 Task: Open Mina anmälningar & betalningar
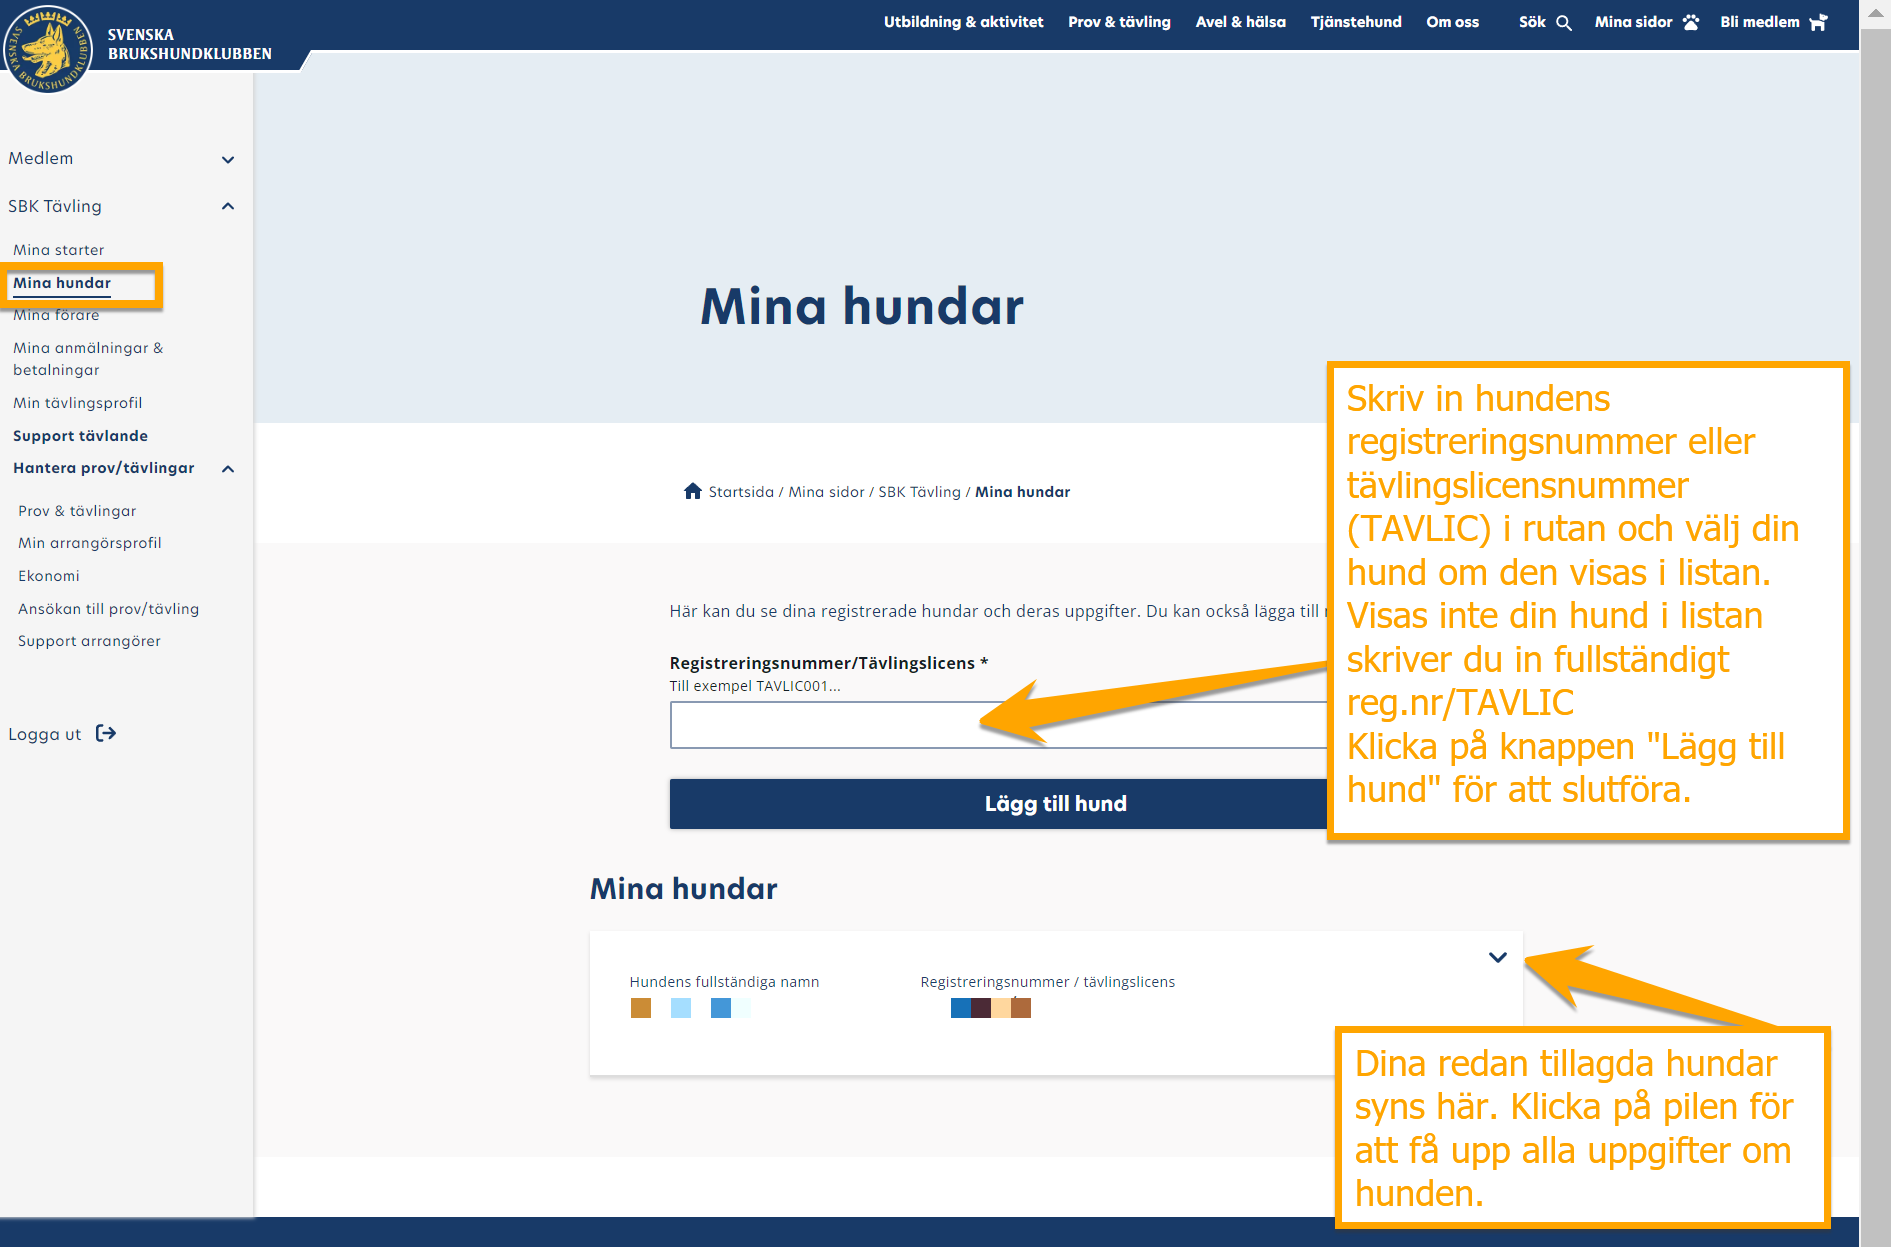(x=88, y=359)
